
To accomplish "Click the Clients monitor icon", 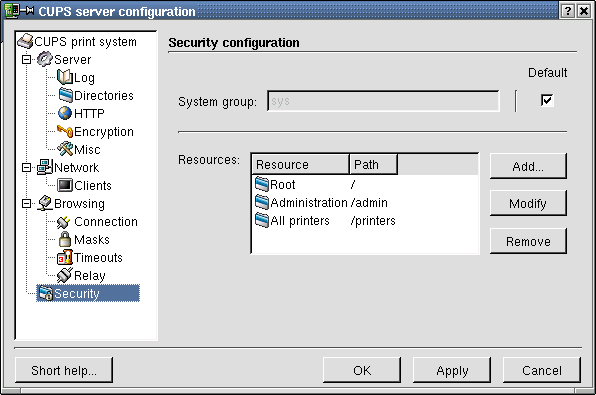I will click(65, 185).
